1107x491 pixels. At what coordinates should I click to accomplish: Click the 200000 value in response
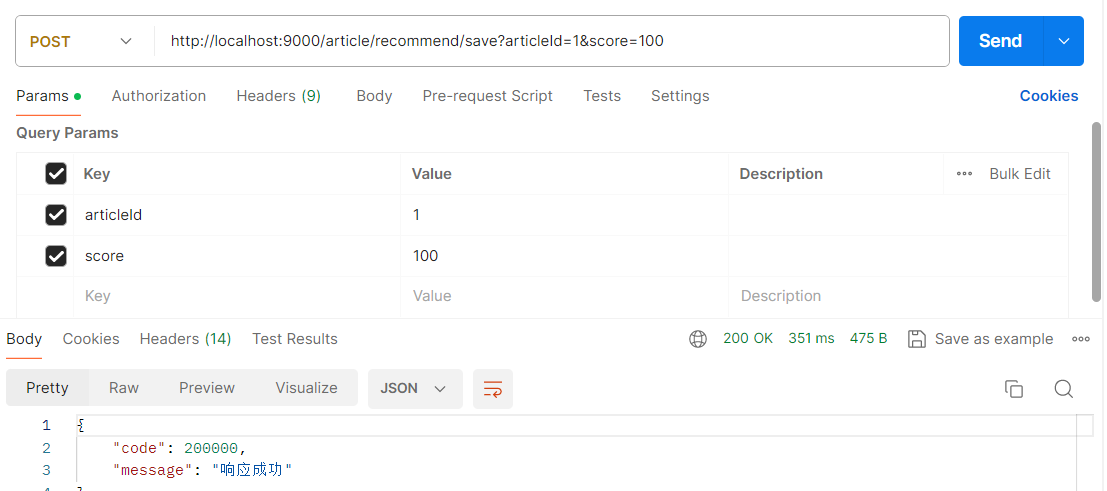click(x=212, y=448)
